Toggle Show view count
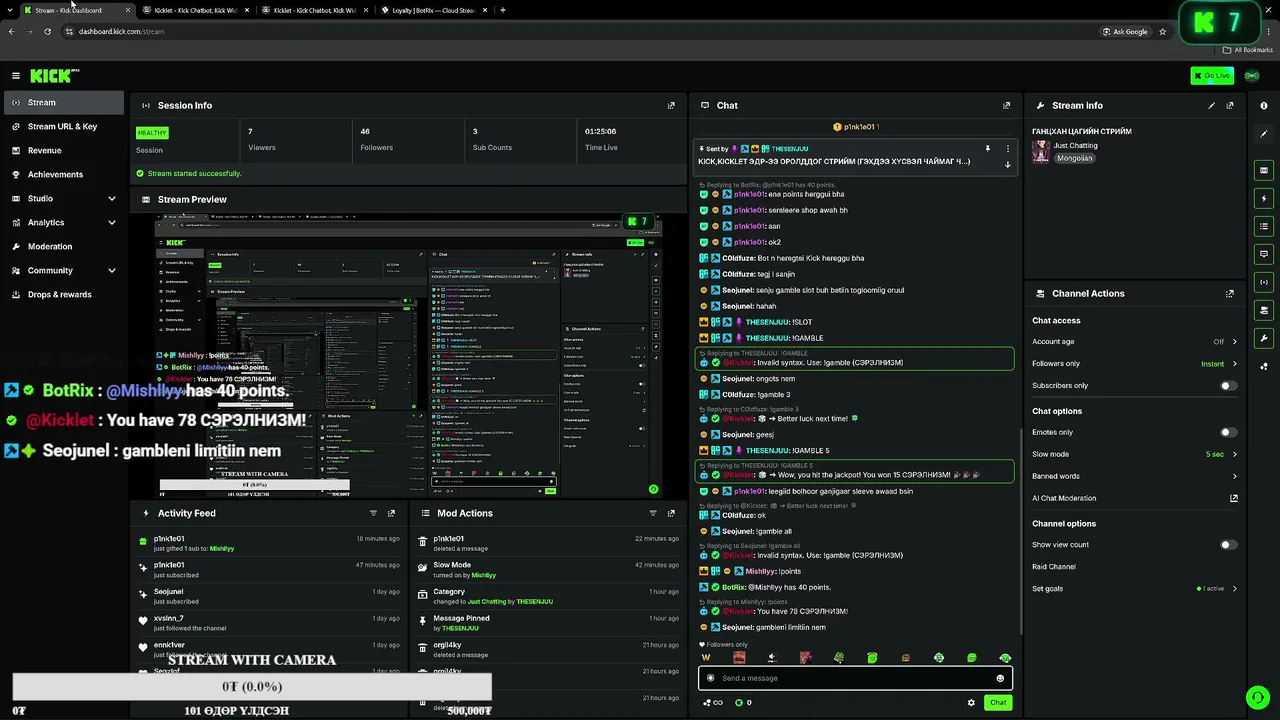Screen dimensions: 1280x720 pos(1228,545)
